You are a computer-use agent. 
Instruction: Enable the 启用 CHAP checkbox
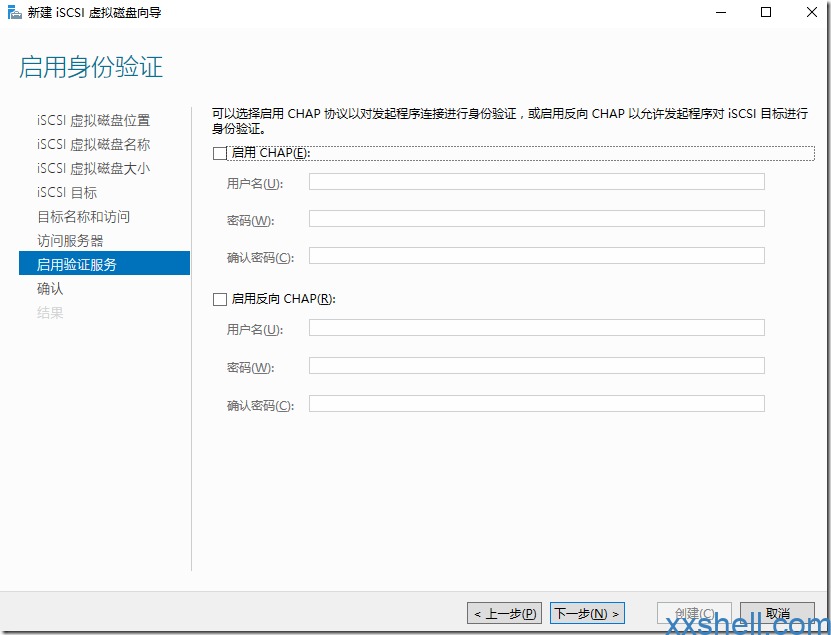(x=220, y=154)
